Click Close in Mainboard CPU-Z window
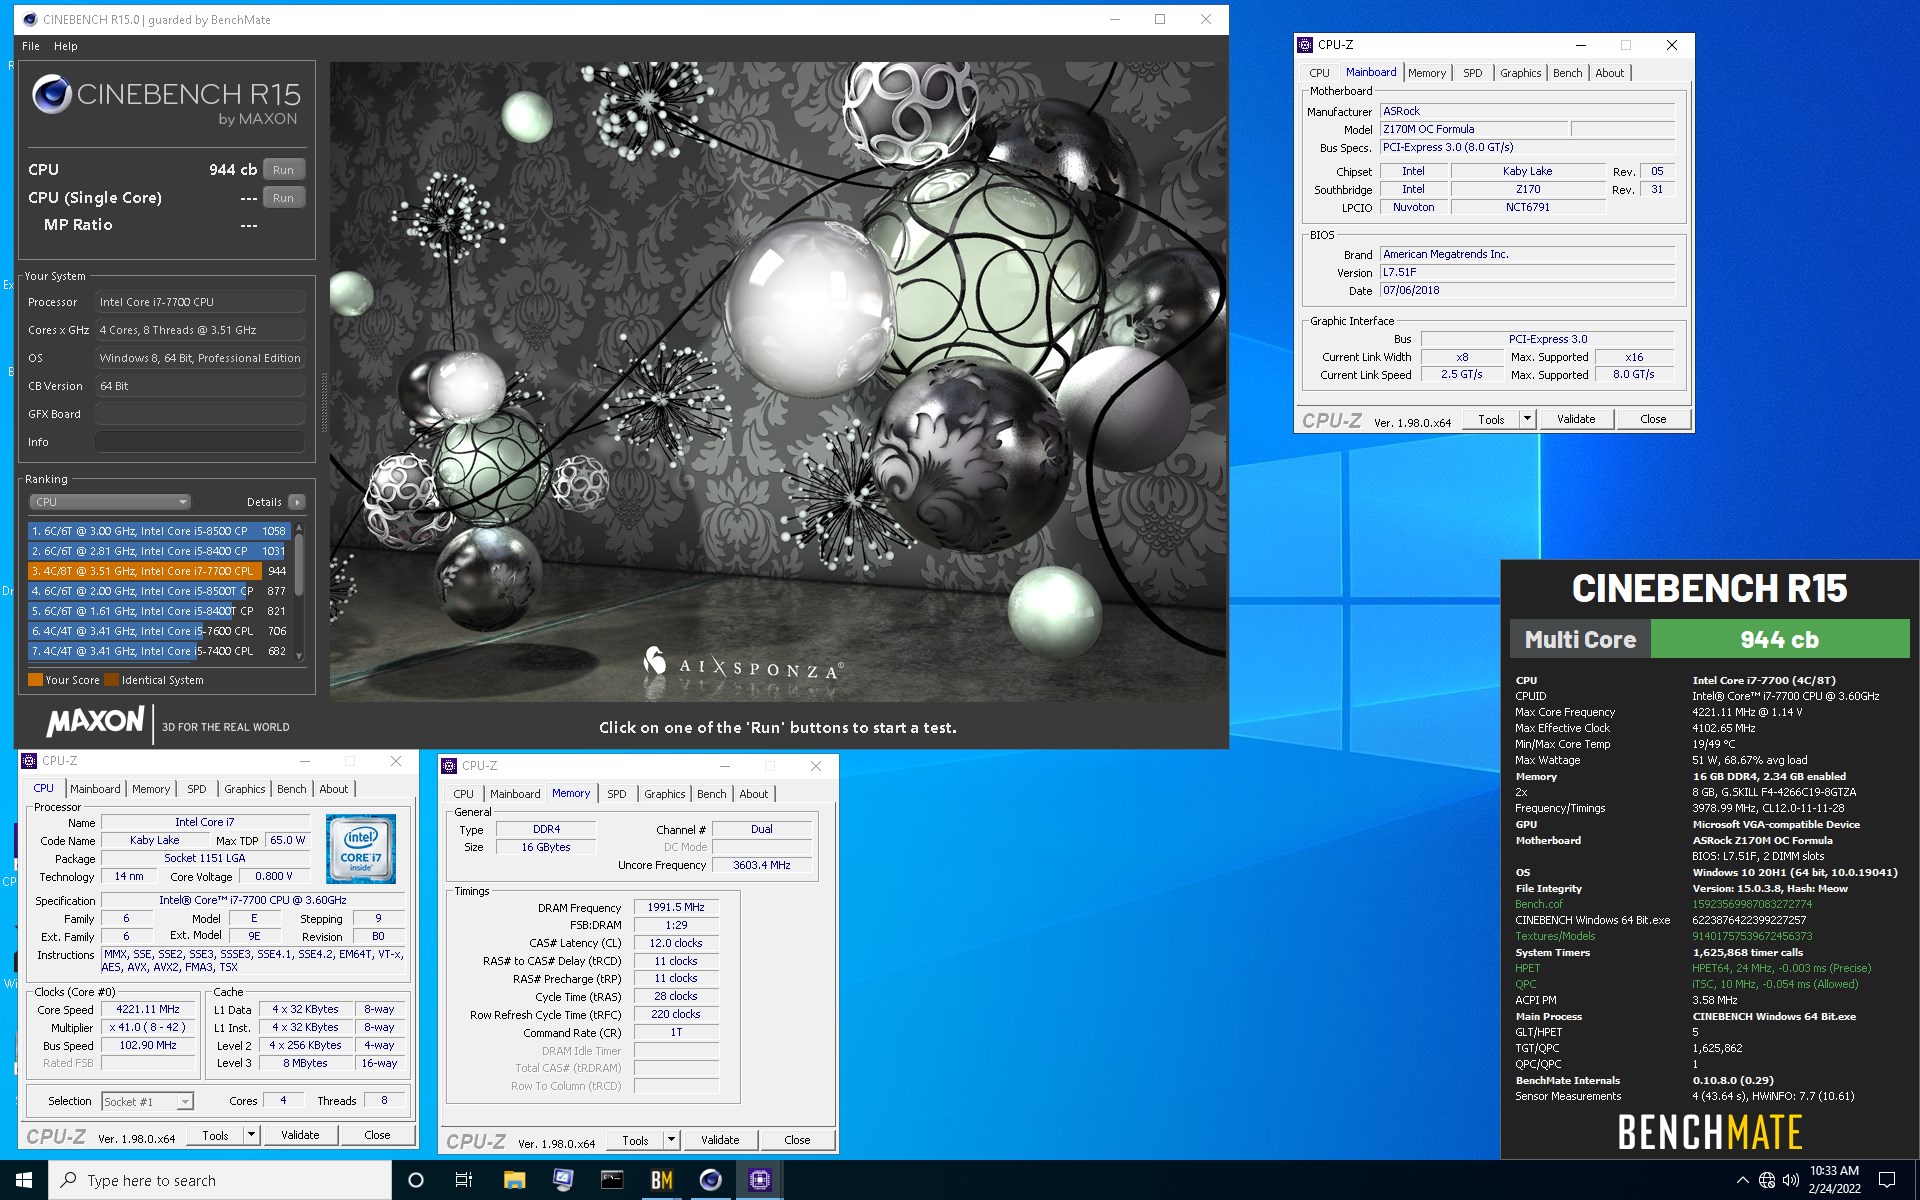Image resolution: width=1920 pixels, height=1200 pixels. pyautogui.click(x=1653, y=419)
